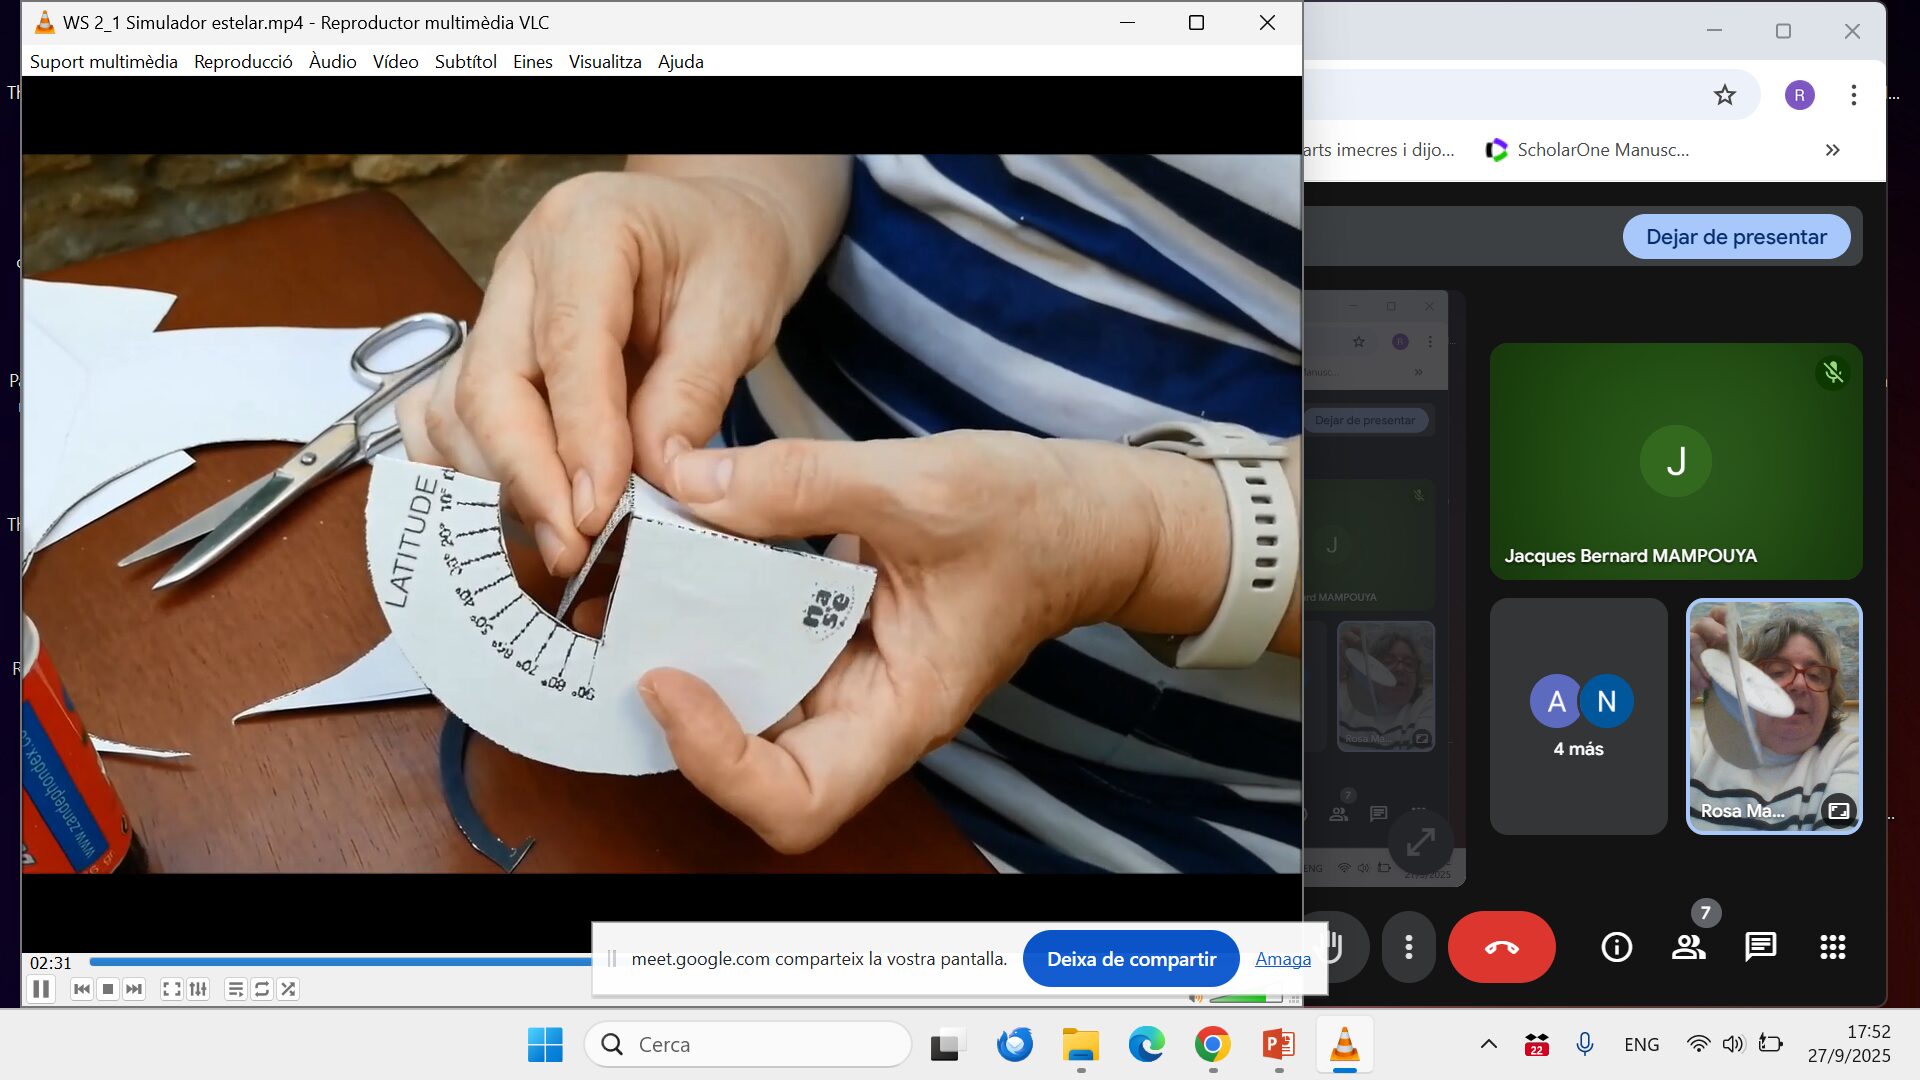1920x1080 pixels.
Task: Pause the VLC video playback
Action: click(41, 989)
